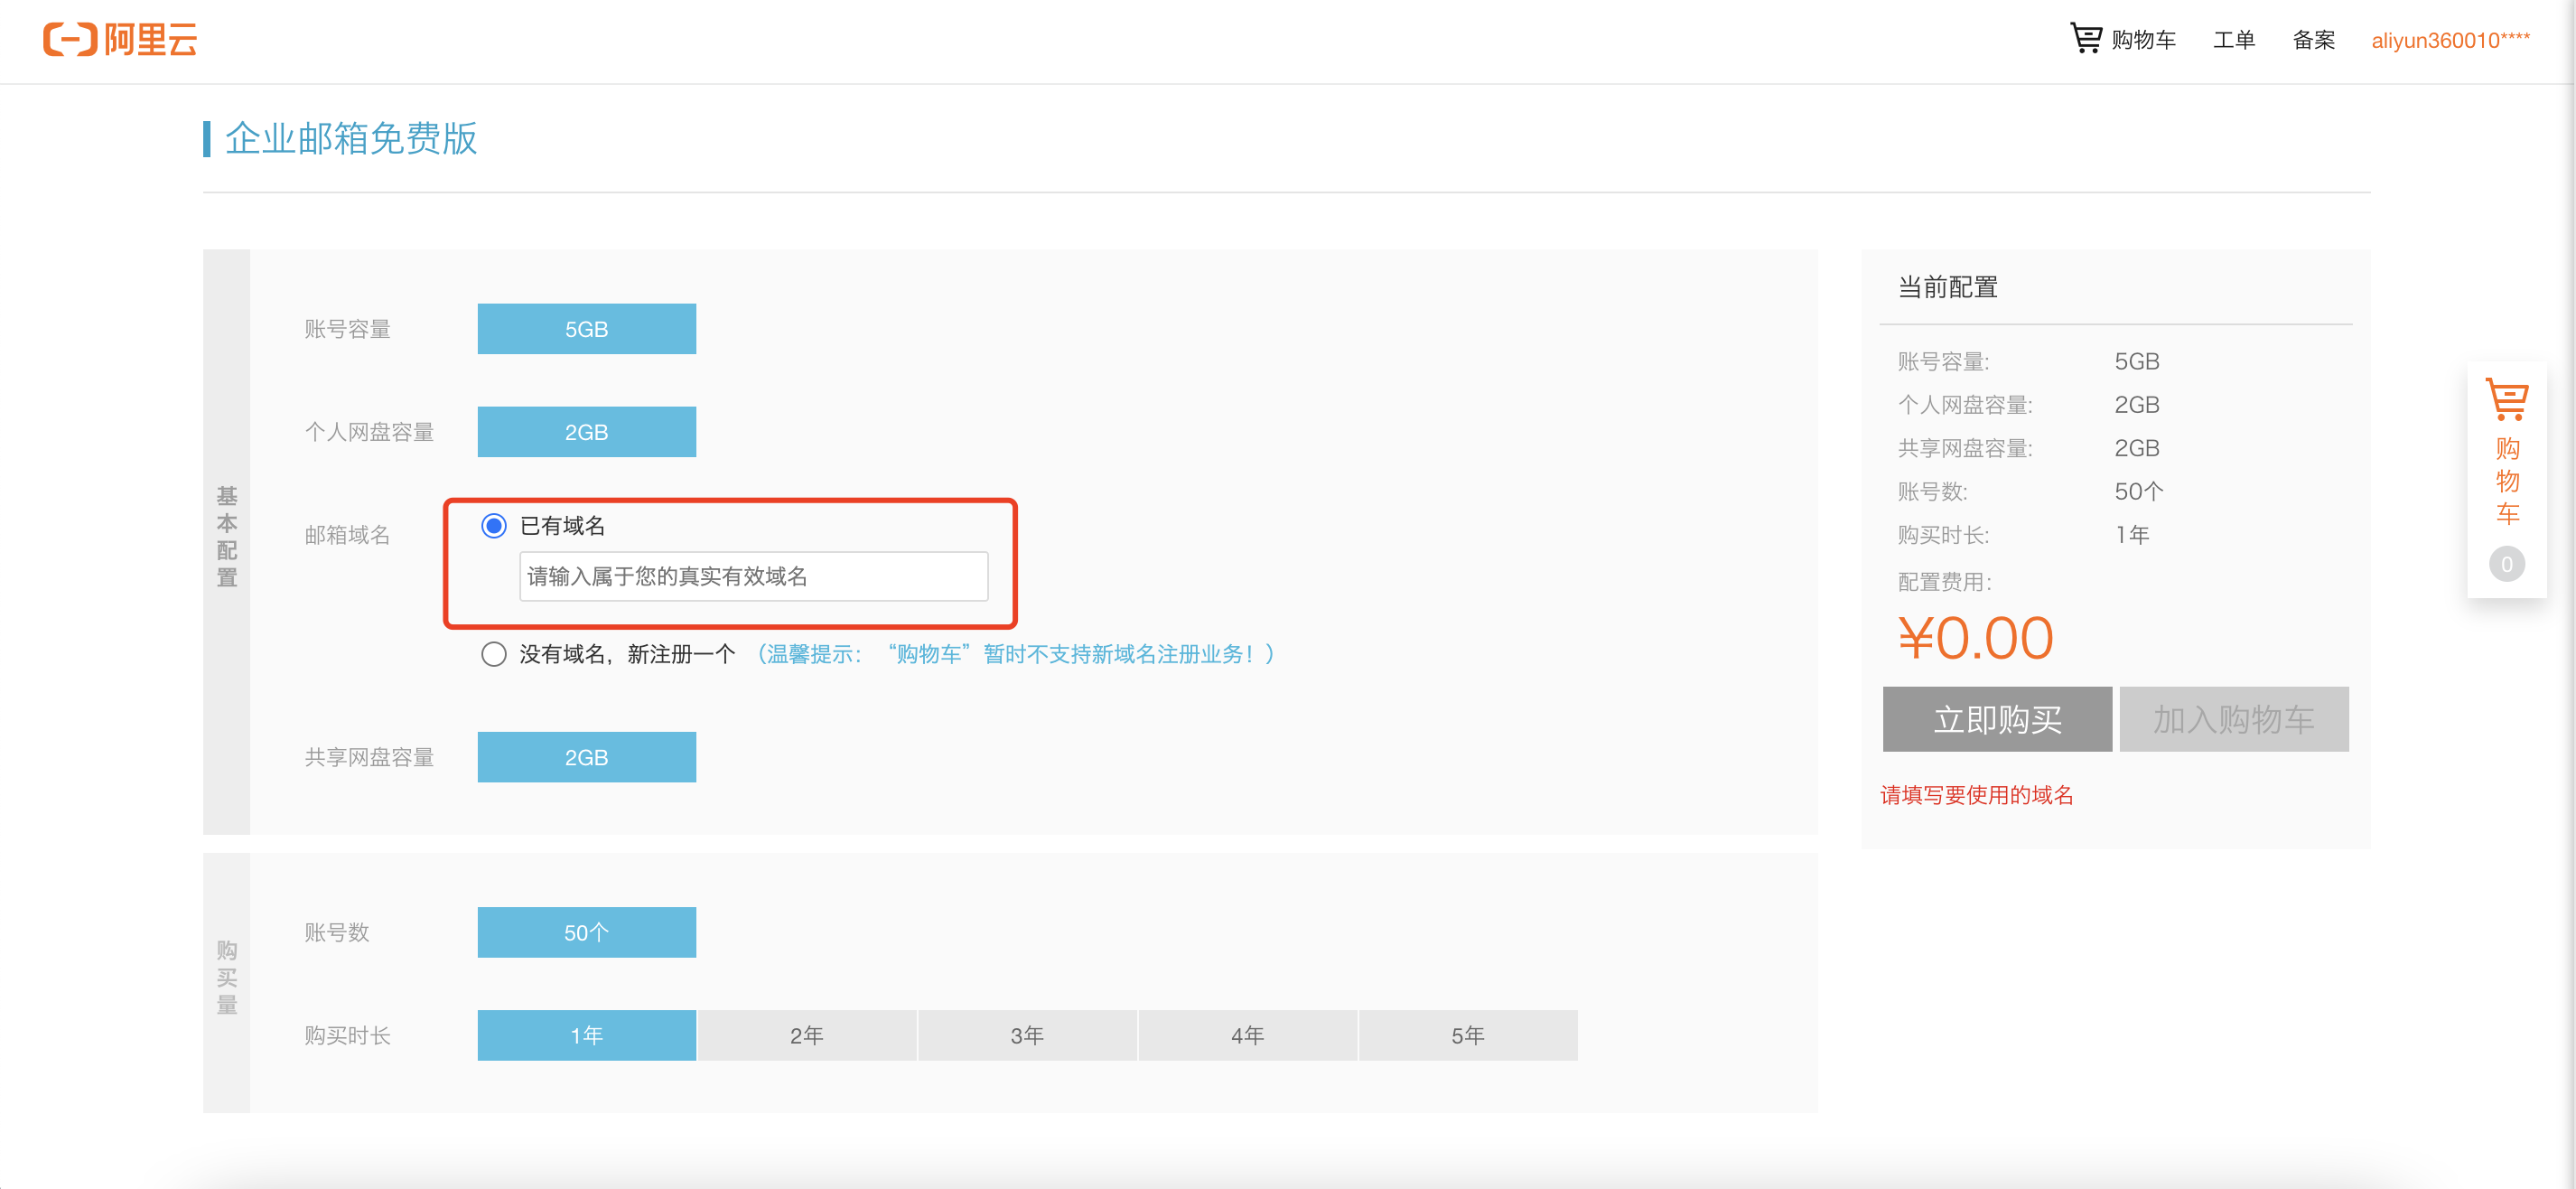Select the 2GB shared disk capacity option
This screenshot has height=1189, width=2576.
(x=586, y=757)
